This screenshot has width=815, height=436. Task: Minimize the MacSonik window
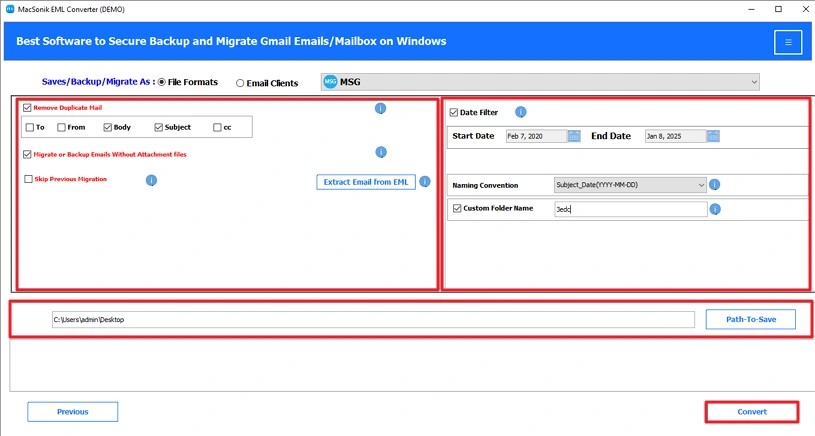(x=751, y=9)
